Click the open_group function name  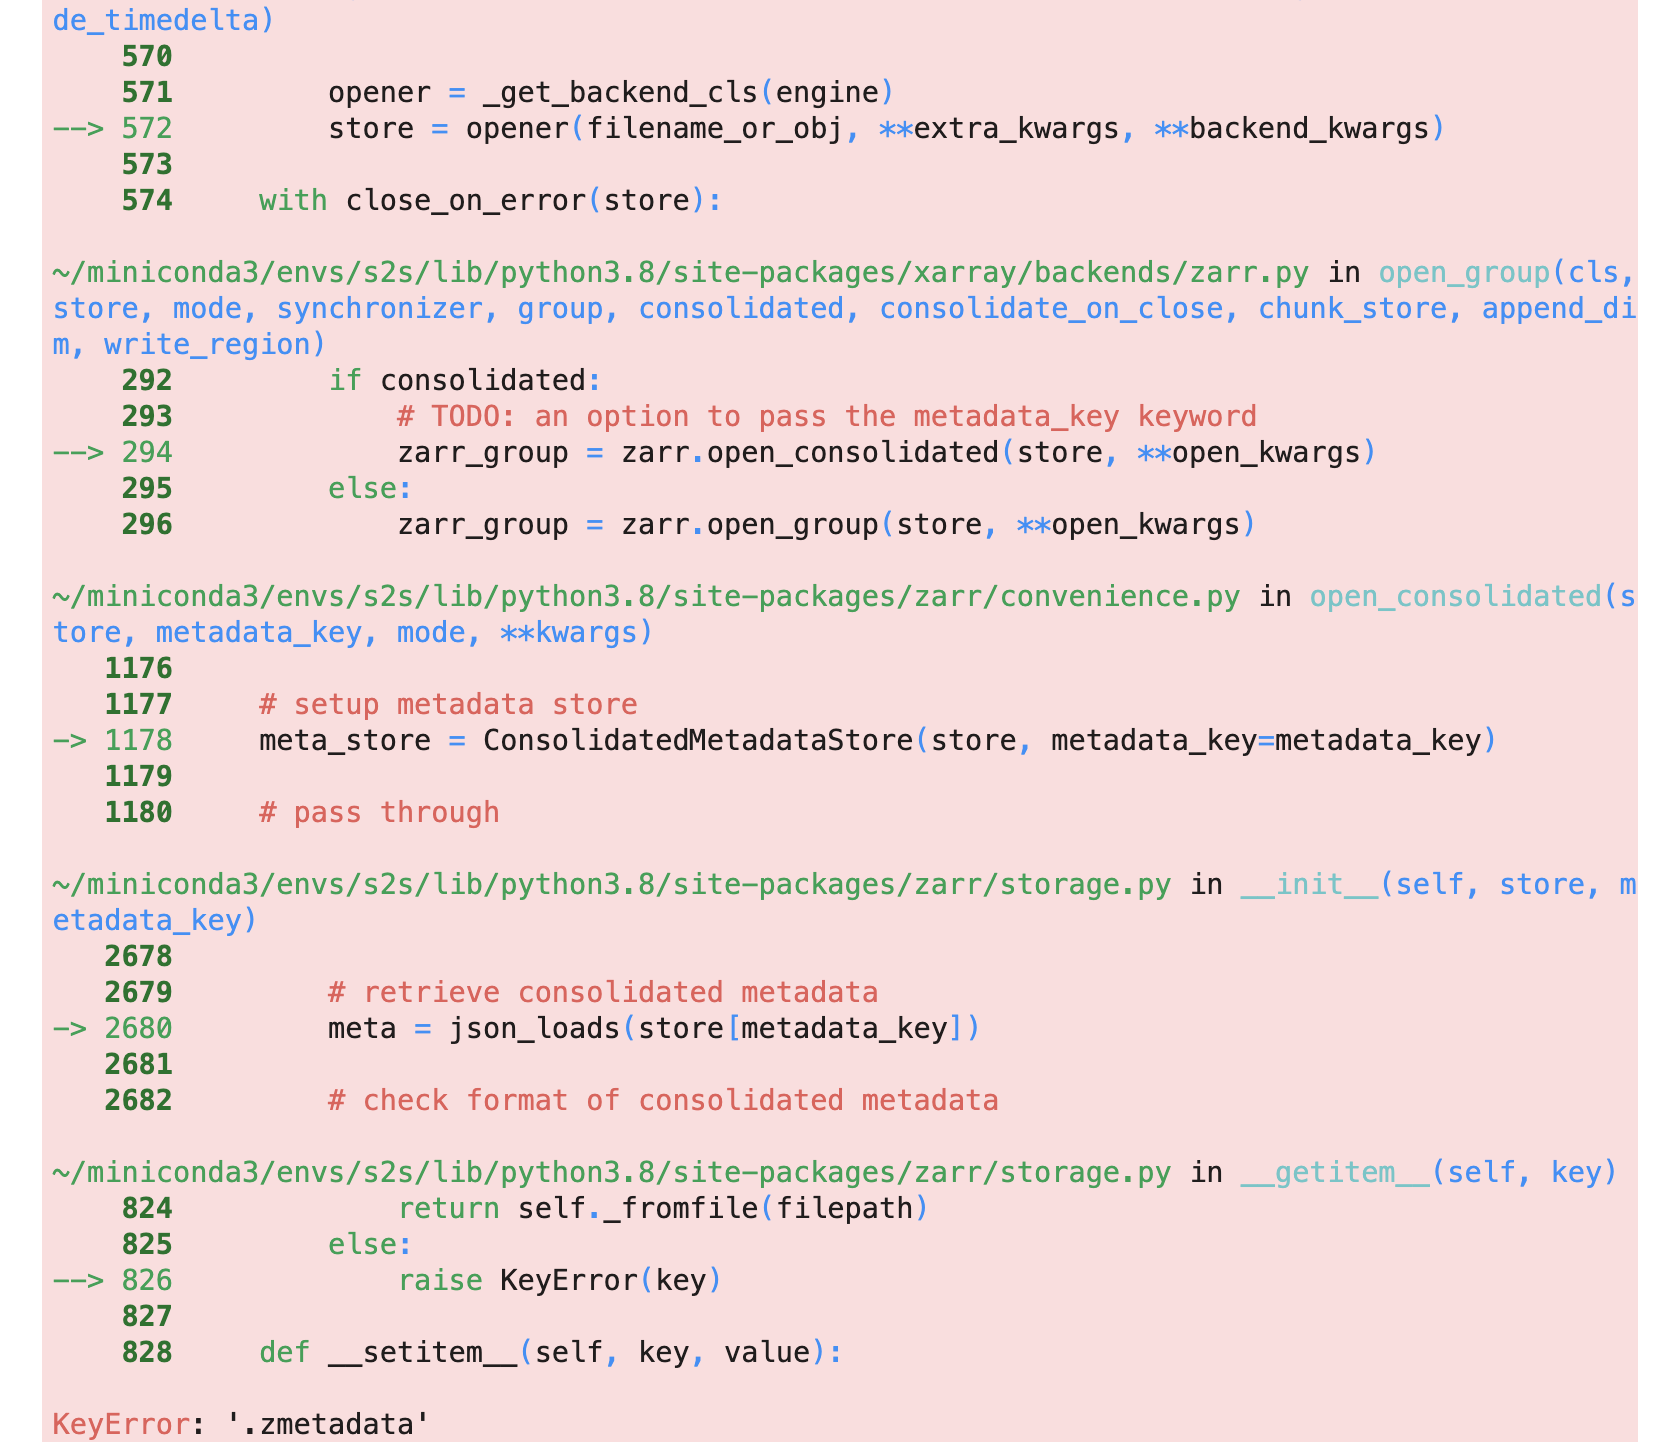pyautogui.click(x=1463, y=272)
